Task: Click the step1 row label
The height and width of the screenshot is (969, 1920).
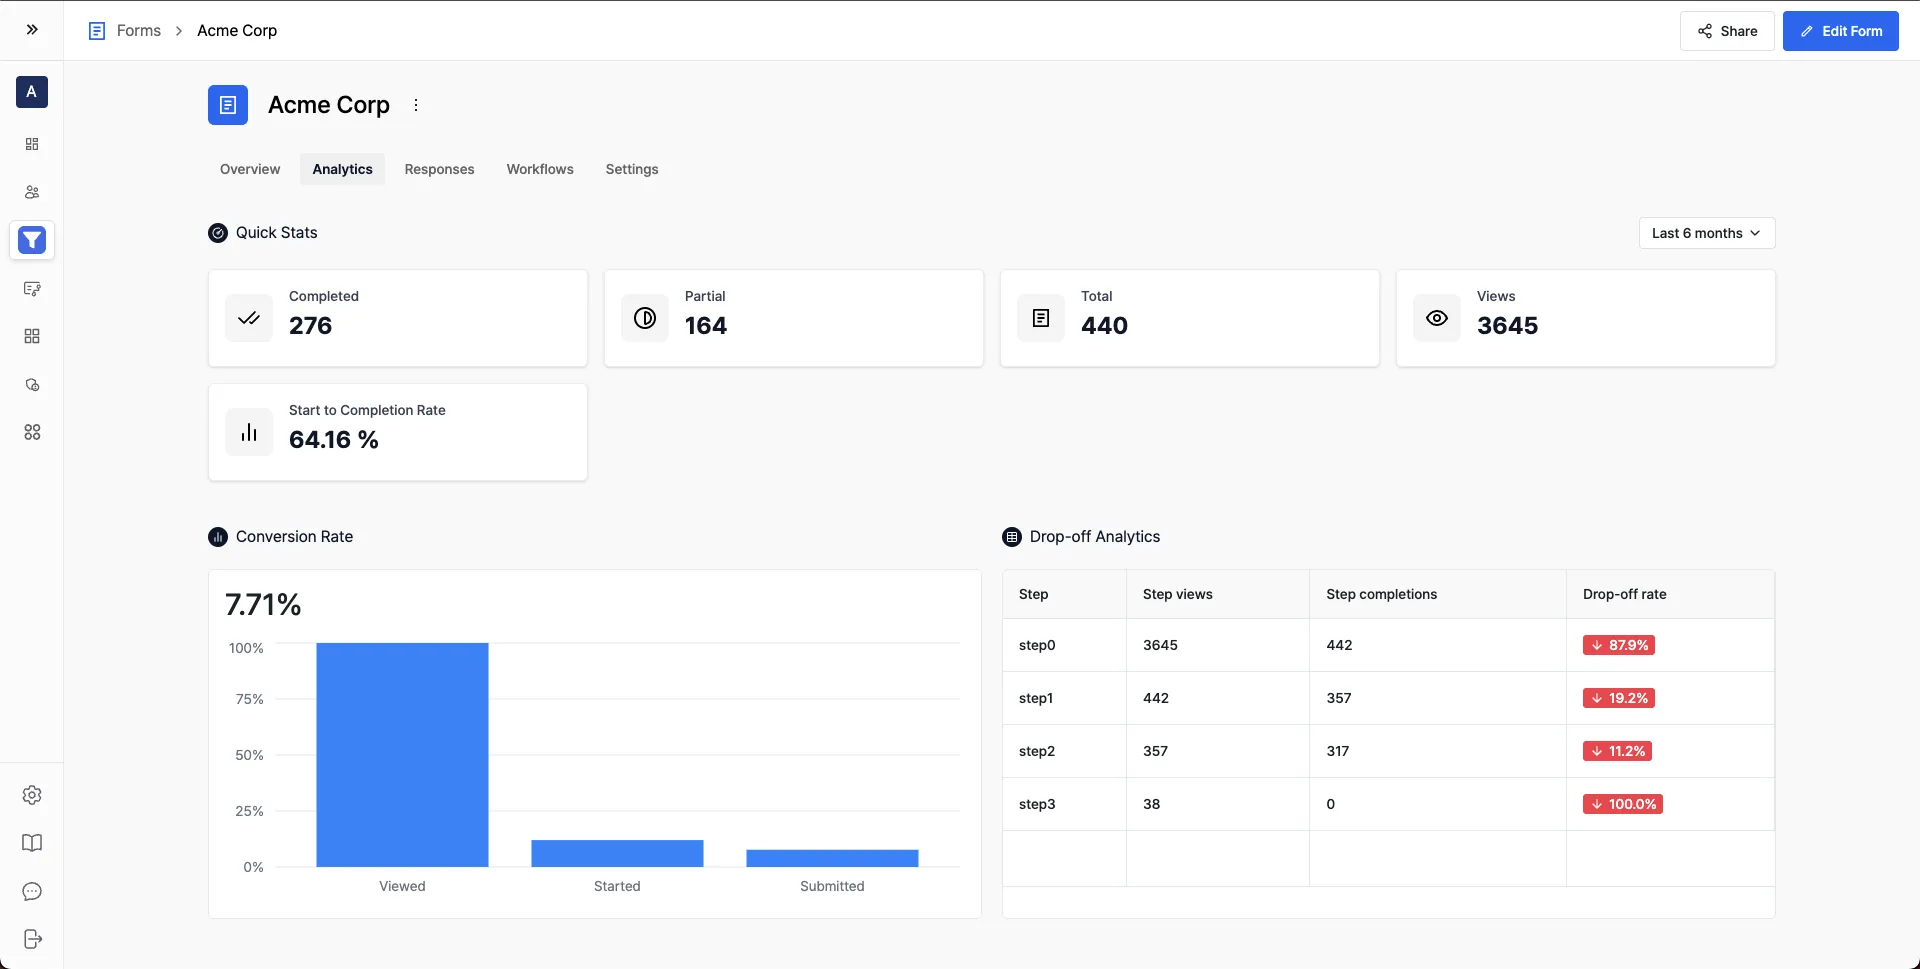Action: pos(1036,698)
